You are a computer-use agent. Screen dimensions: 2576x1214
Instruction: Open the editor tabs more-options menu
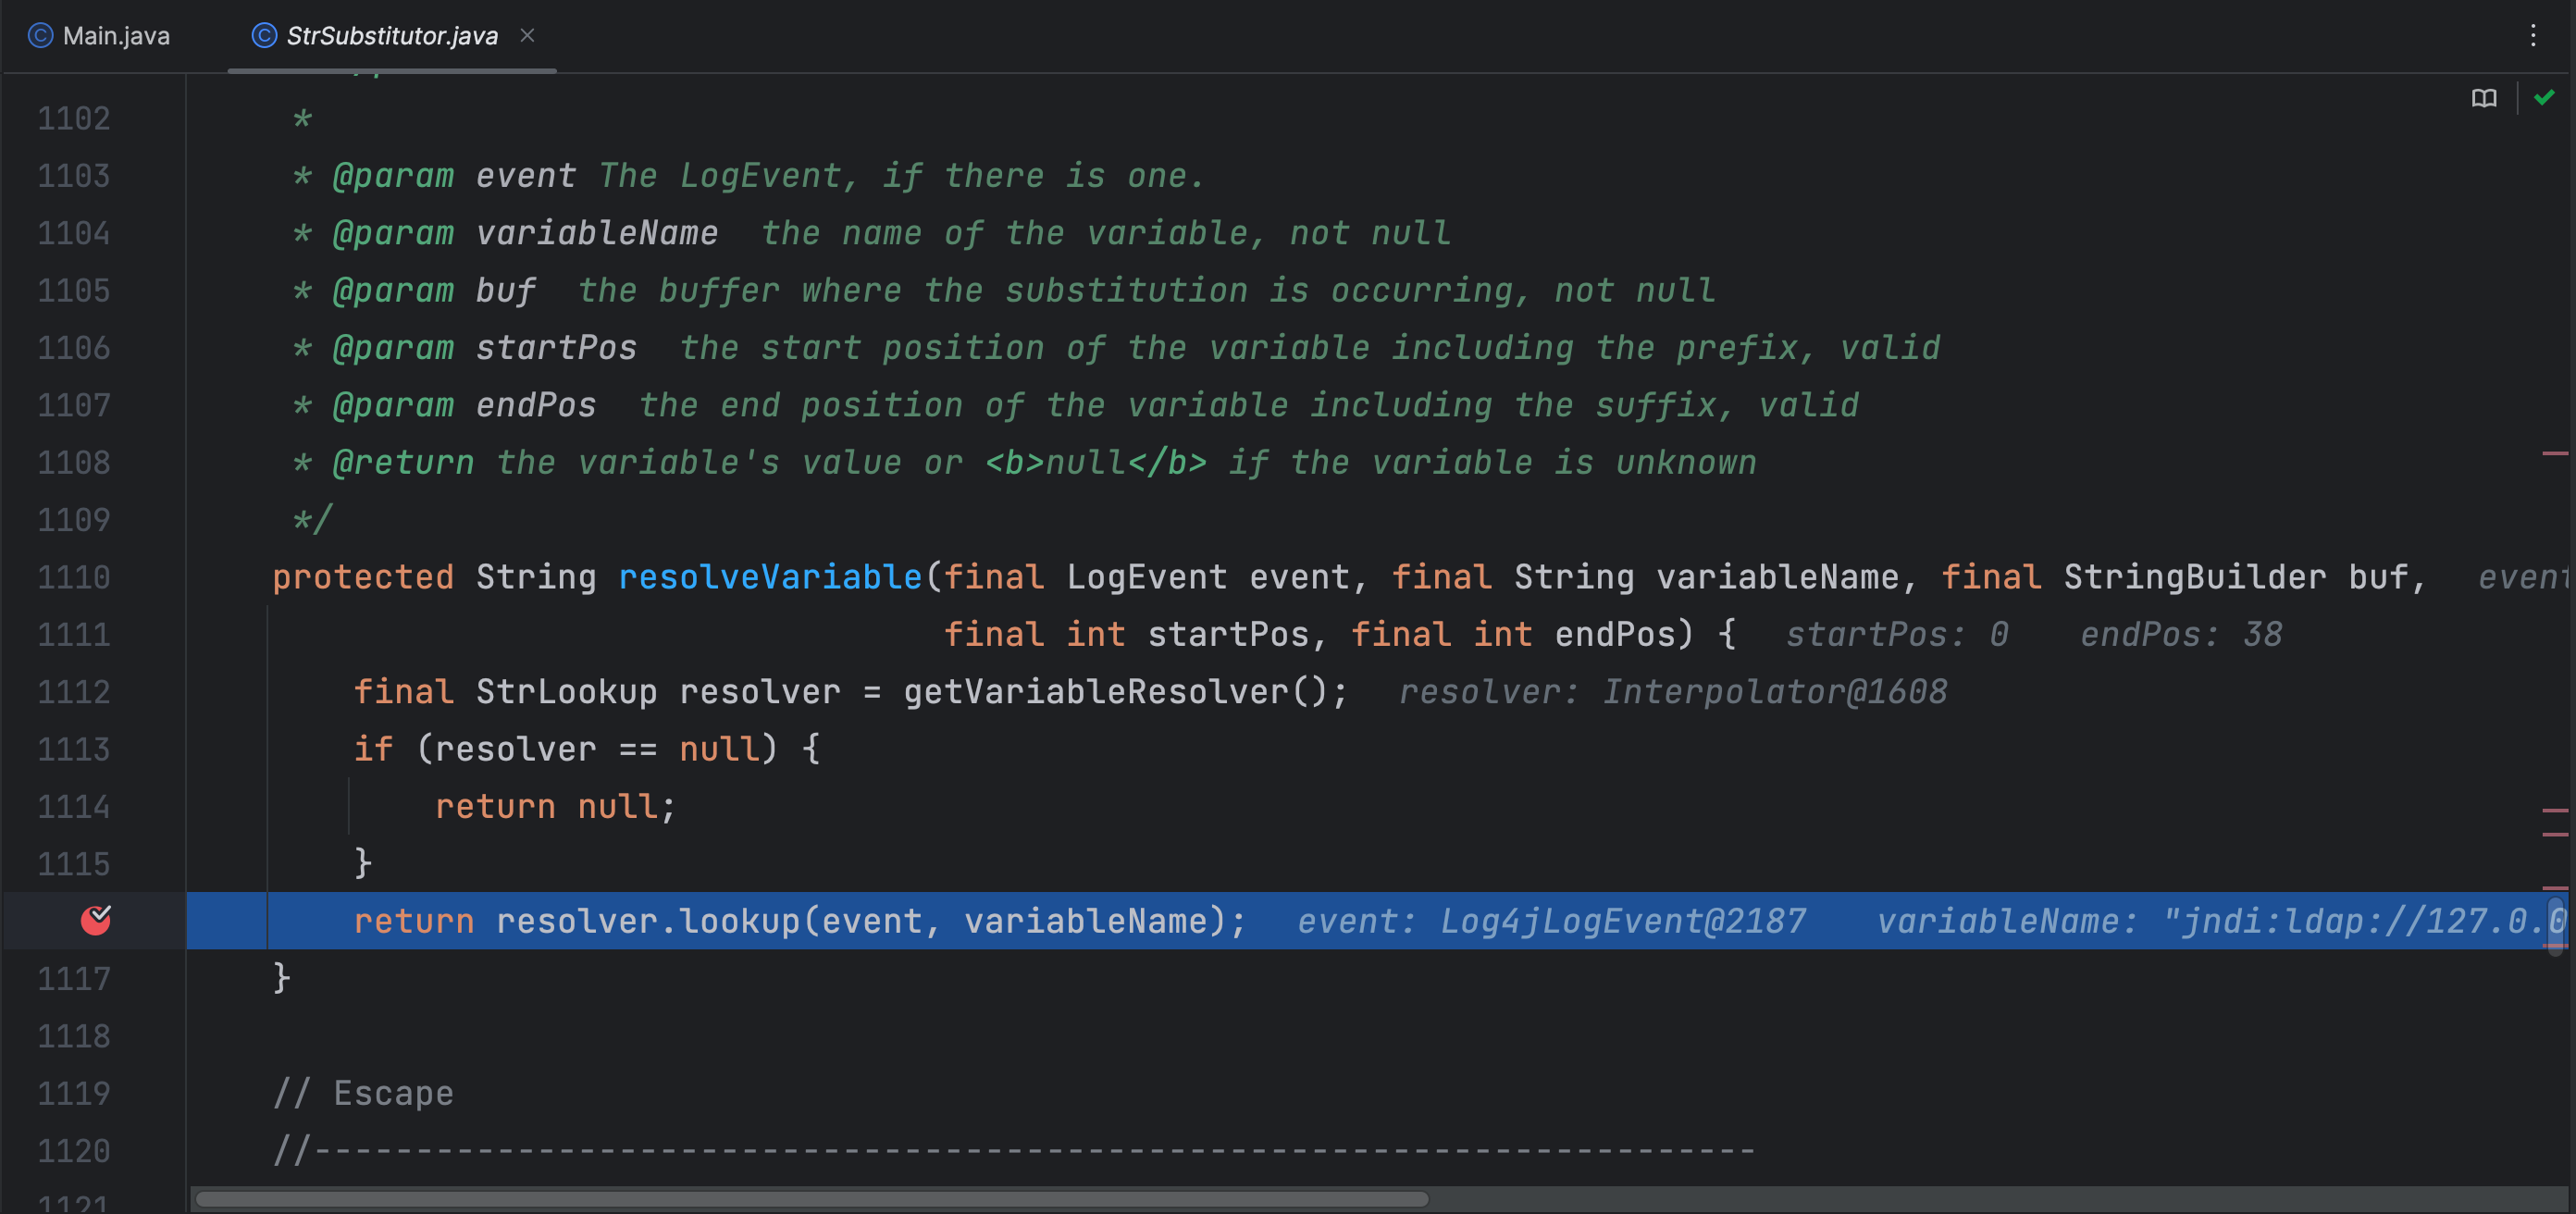pyautogui.click(x=2532, y=36)
